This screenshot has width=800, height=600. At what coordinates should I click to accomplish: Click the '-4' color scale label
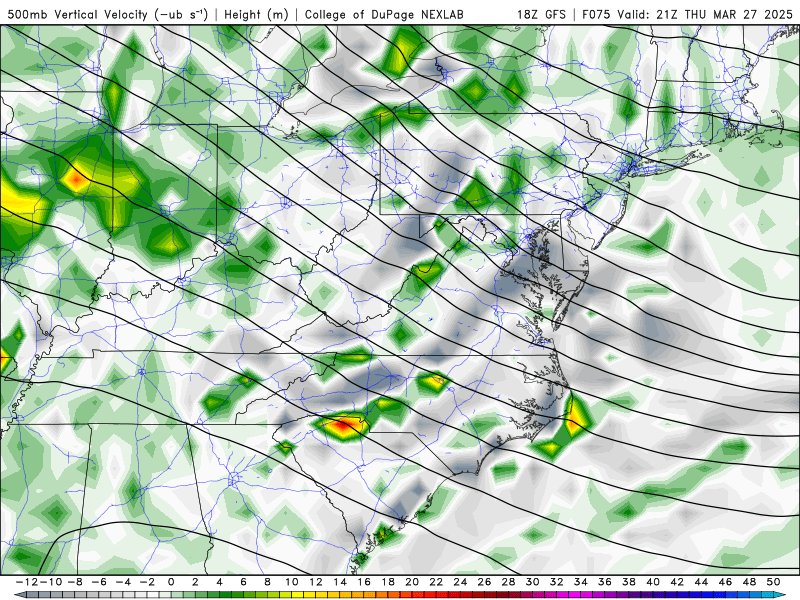tap(122, 582)
